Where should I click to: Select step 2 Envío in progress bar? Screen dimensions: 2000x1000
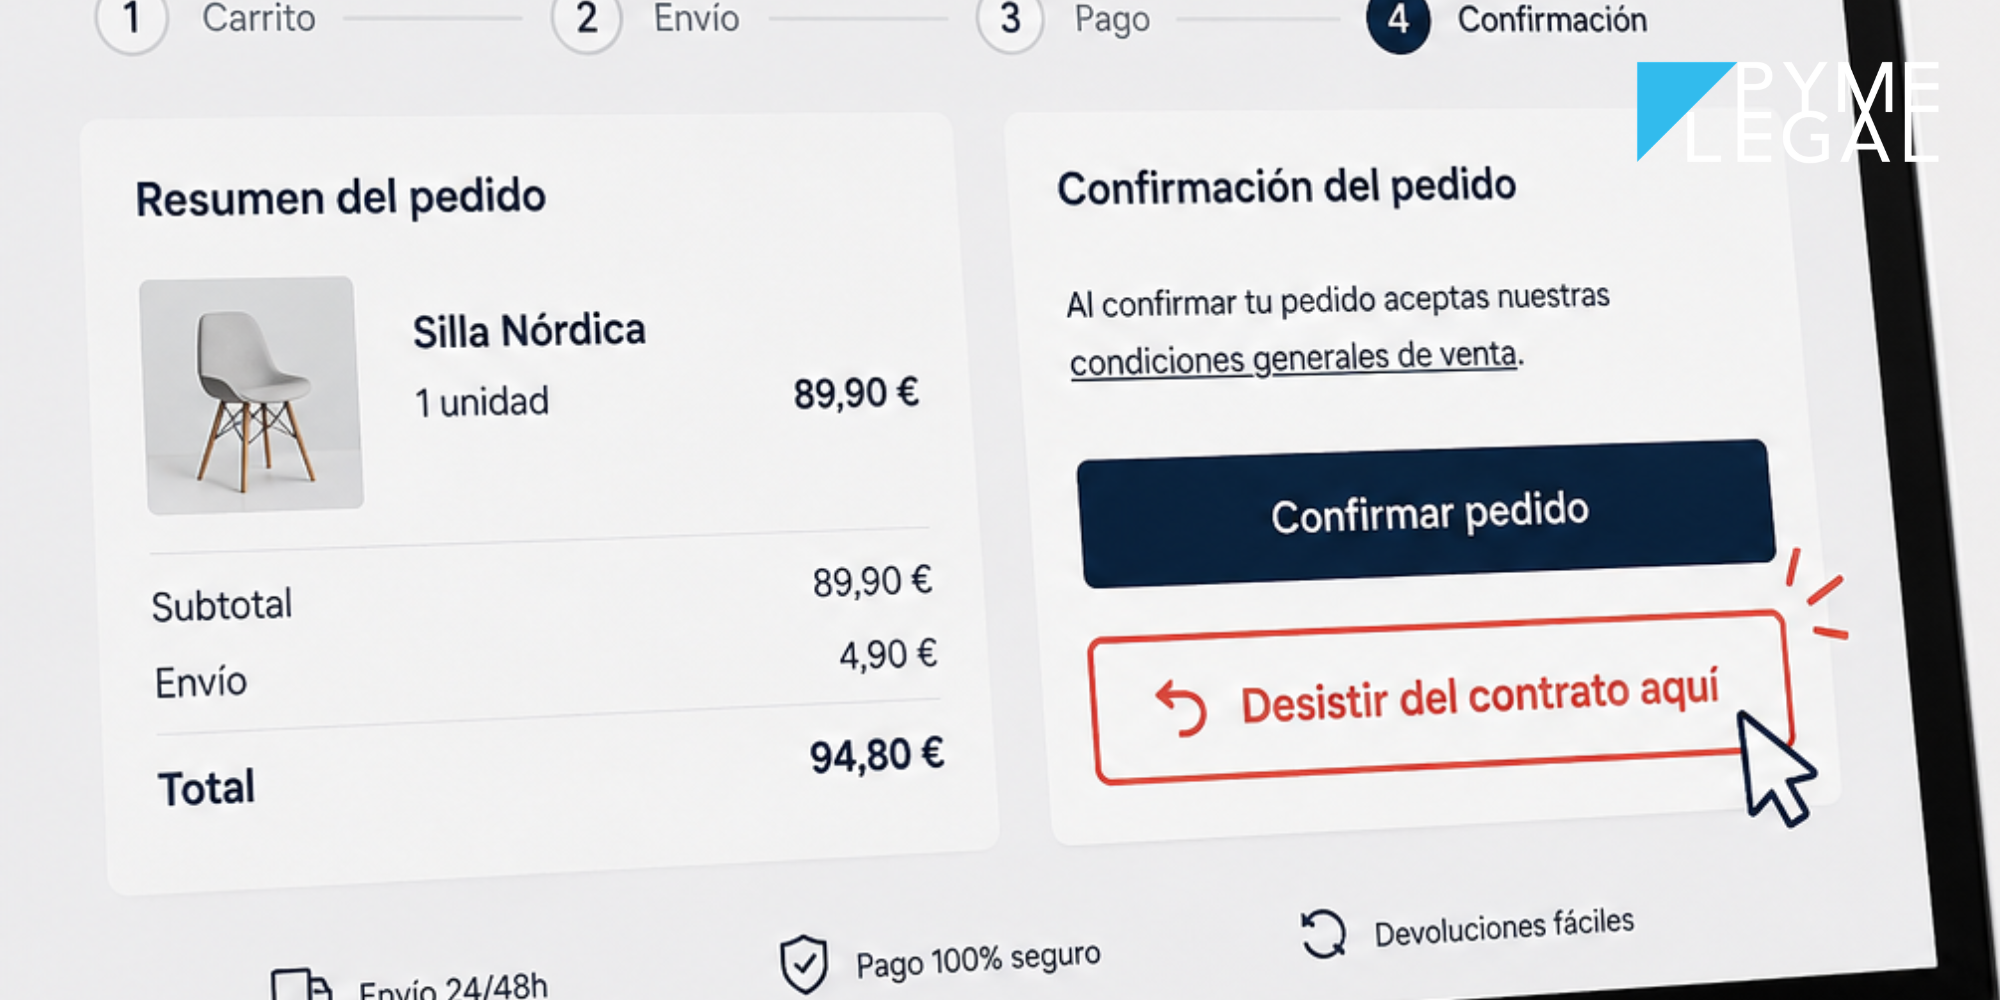(587, 18)
